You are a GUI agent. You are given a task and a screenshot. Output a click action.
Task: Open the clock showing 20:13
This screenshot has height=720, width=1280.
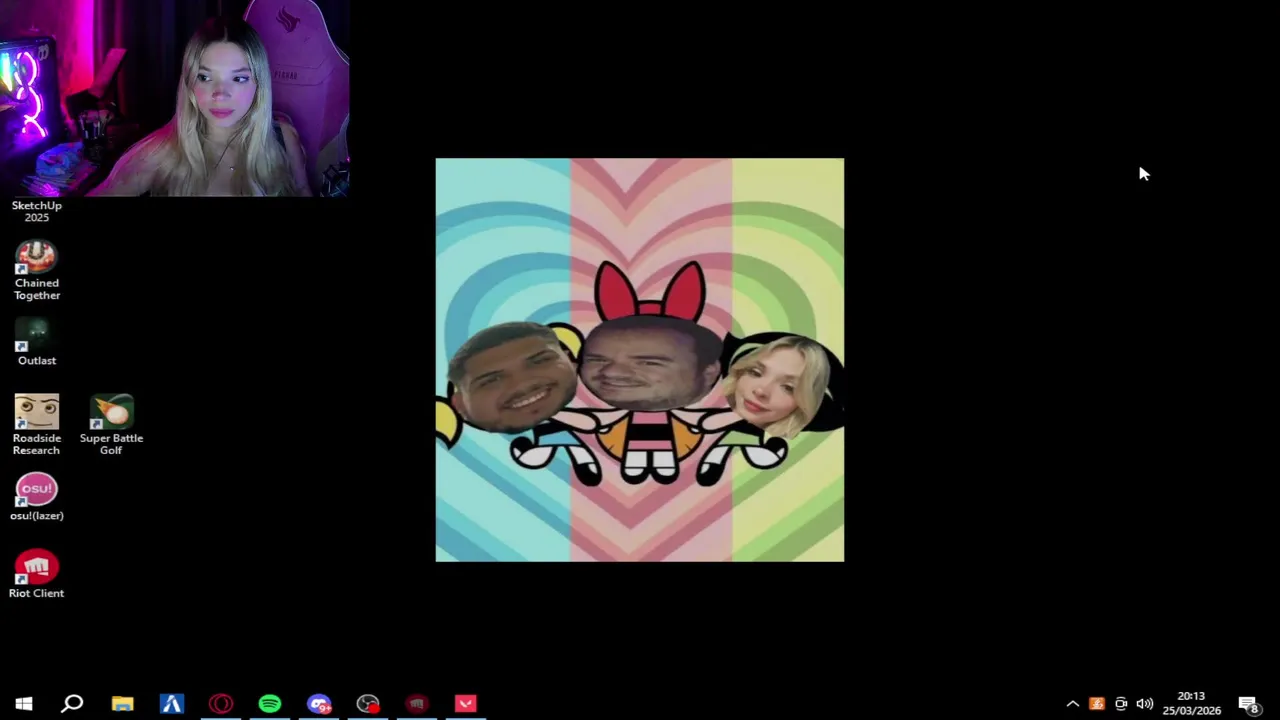click(x=1191, y=704)
